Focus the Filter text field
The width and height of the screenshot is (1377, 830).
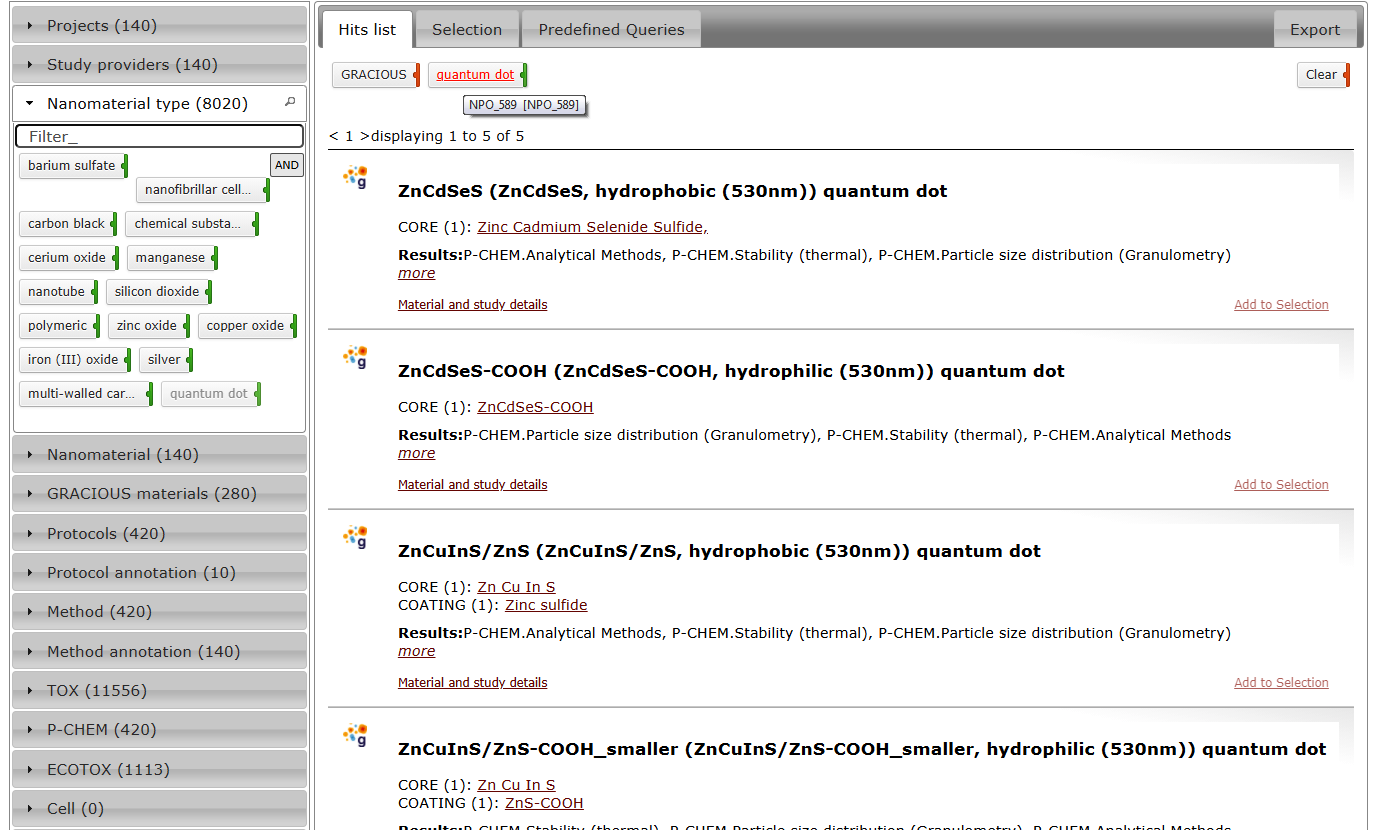pyautogui.click(x=159, y=136)
